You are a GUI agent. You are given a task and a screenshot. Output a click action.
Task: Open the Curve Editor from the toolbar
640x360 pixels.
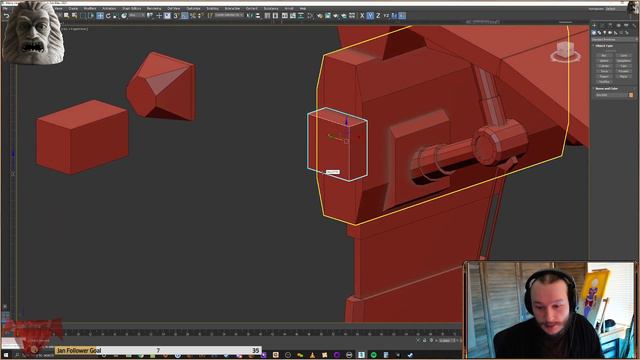(293, 16)
